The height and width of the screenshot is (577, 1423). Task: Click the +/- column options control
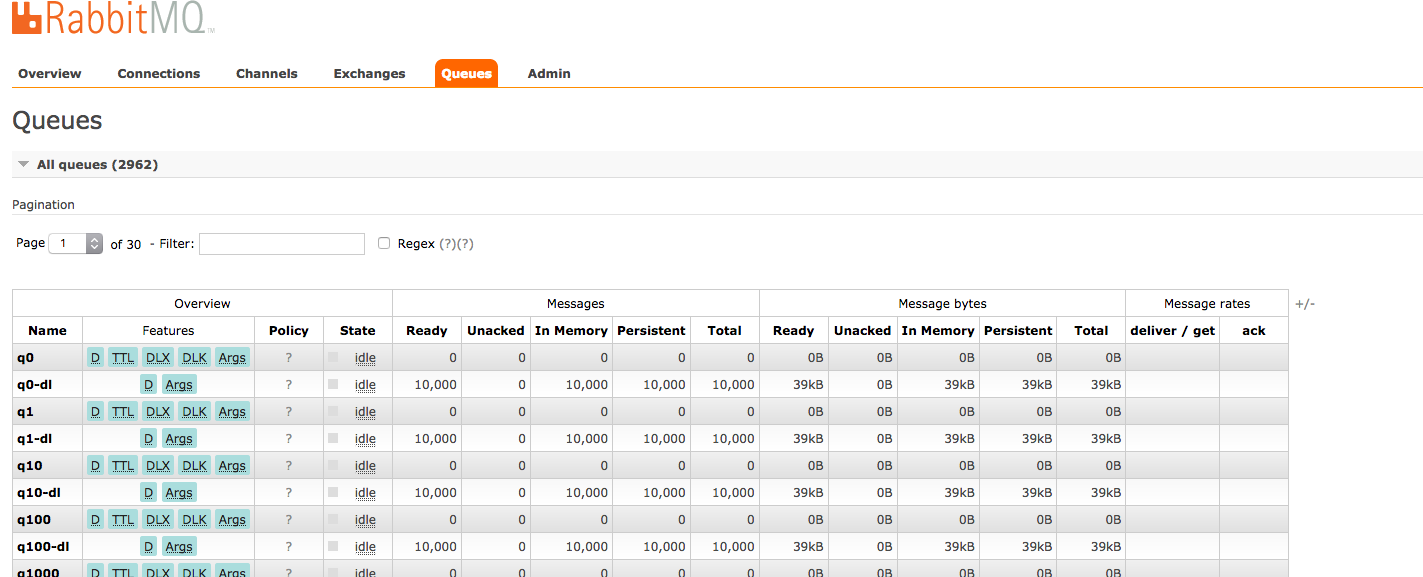coord(1305,303)
